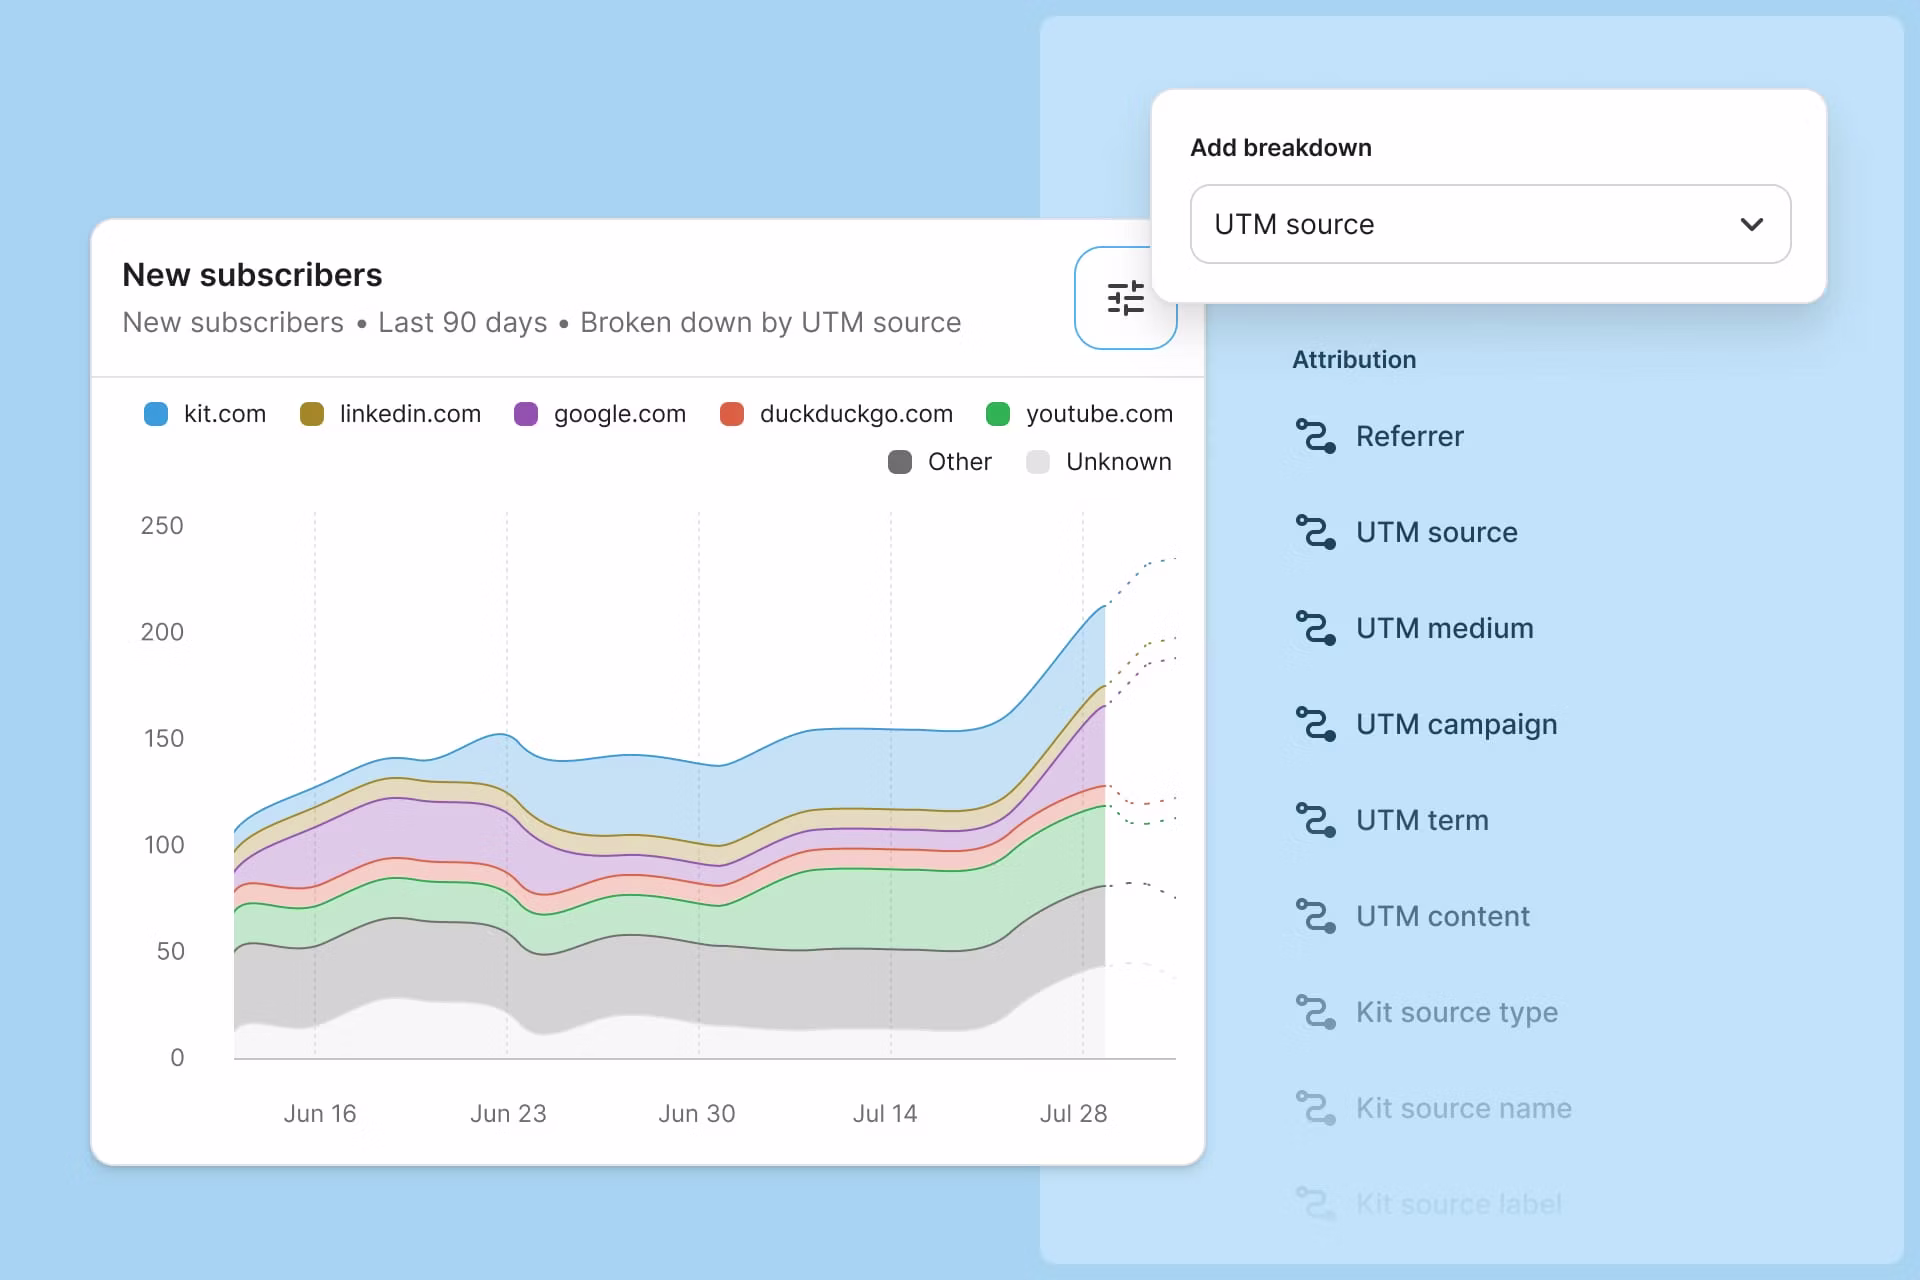Click the Jun 30 axis label
The image size is (1920, 1280).
pyautogui.click(x=697, y=1114)
